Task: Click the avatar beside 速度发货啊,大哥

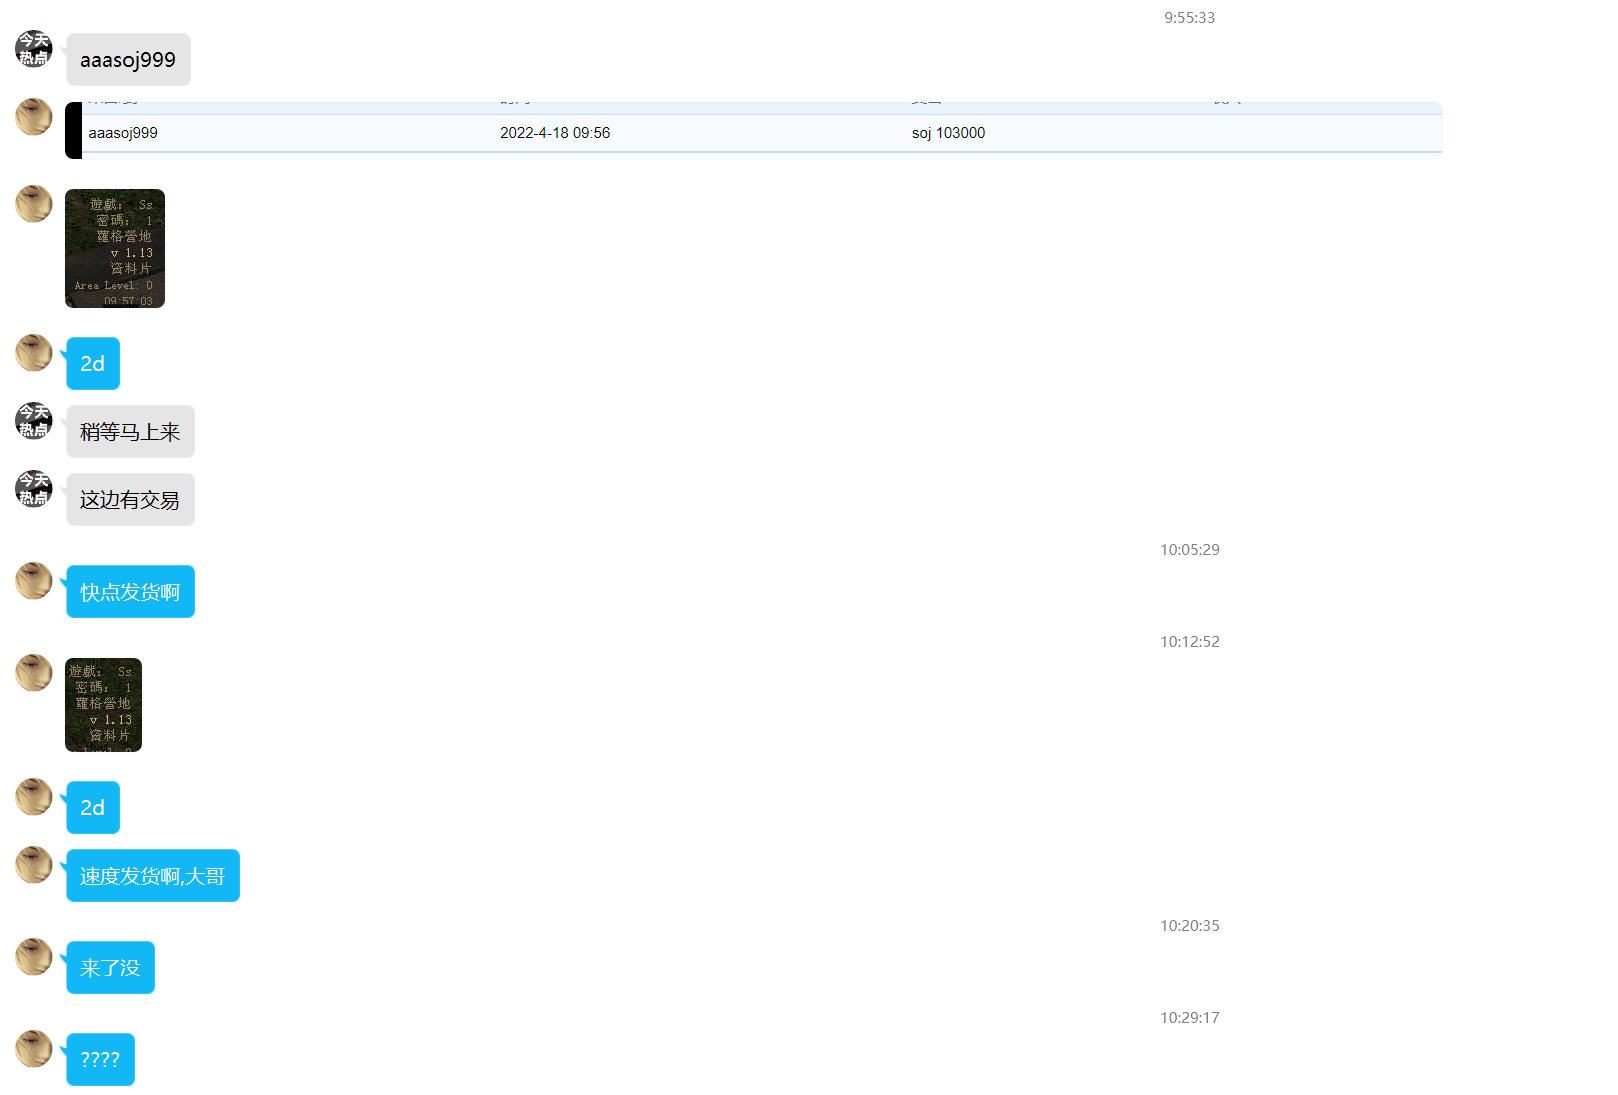Action: click(x=34, y=865)
